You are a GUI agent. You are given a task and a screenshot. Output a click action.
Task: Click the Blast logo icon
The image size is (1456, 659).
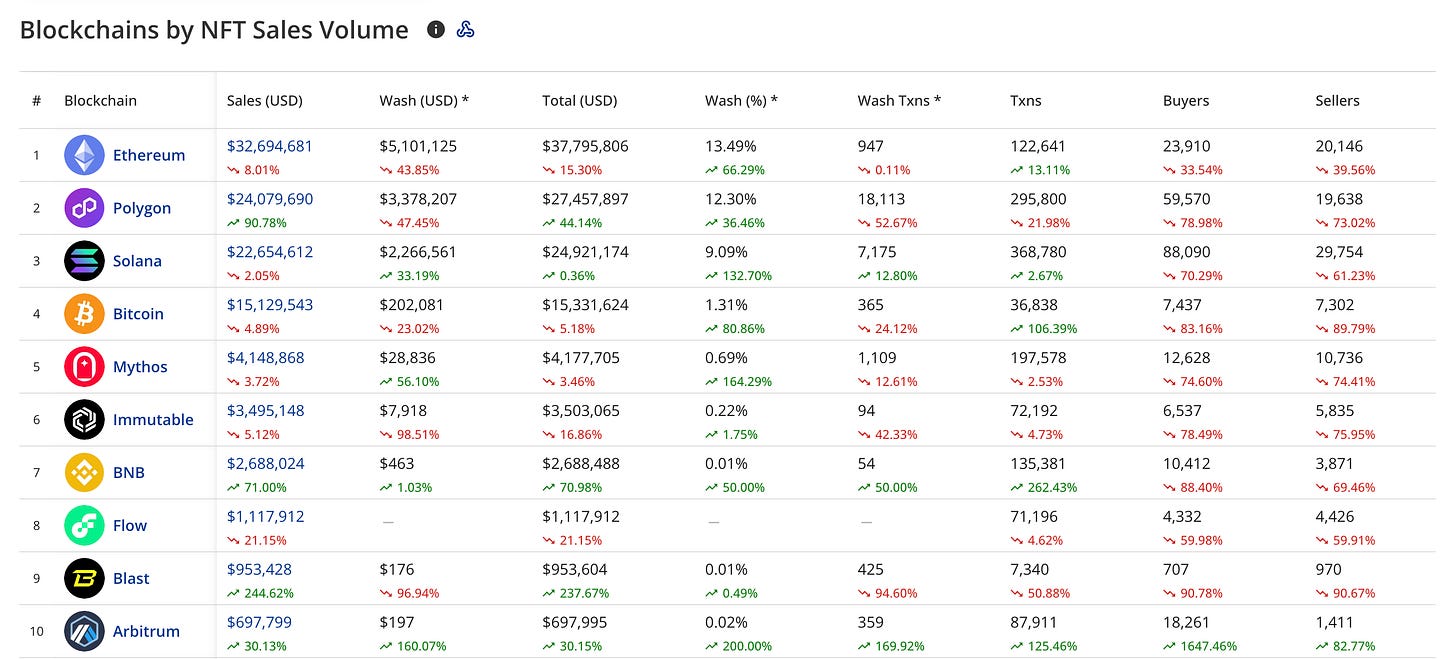pyautogui.click(x=84, y=578)
